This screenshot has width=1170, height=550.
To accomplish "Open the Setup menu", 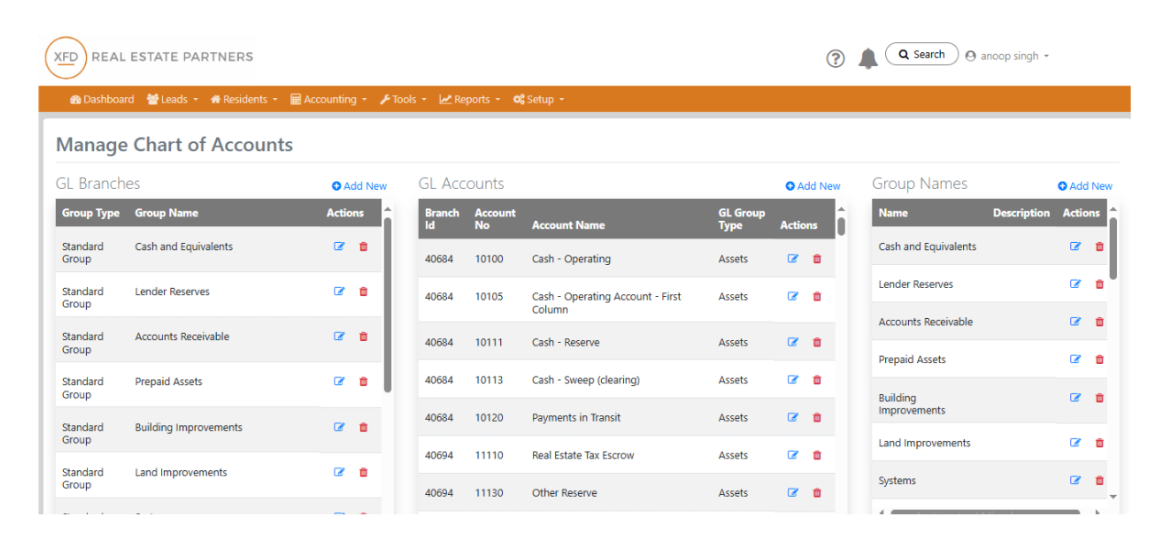I will 539,100.
